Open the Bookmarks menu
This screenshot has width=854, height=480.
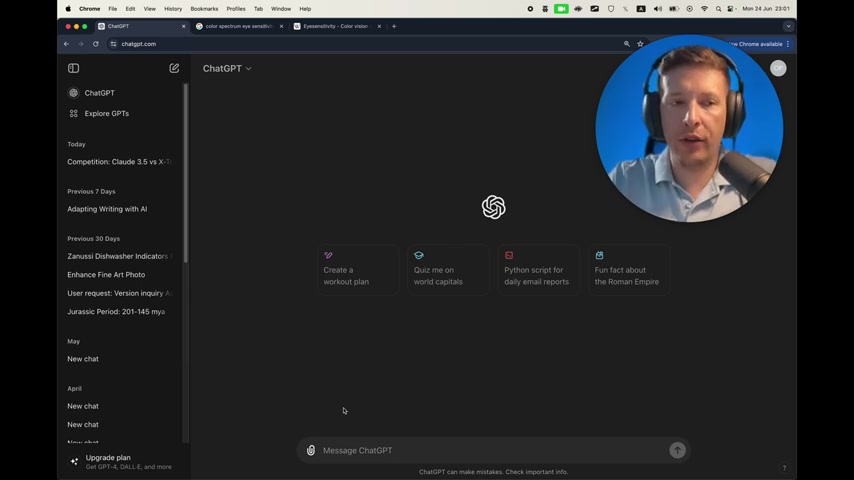[204, 9]
